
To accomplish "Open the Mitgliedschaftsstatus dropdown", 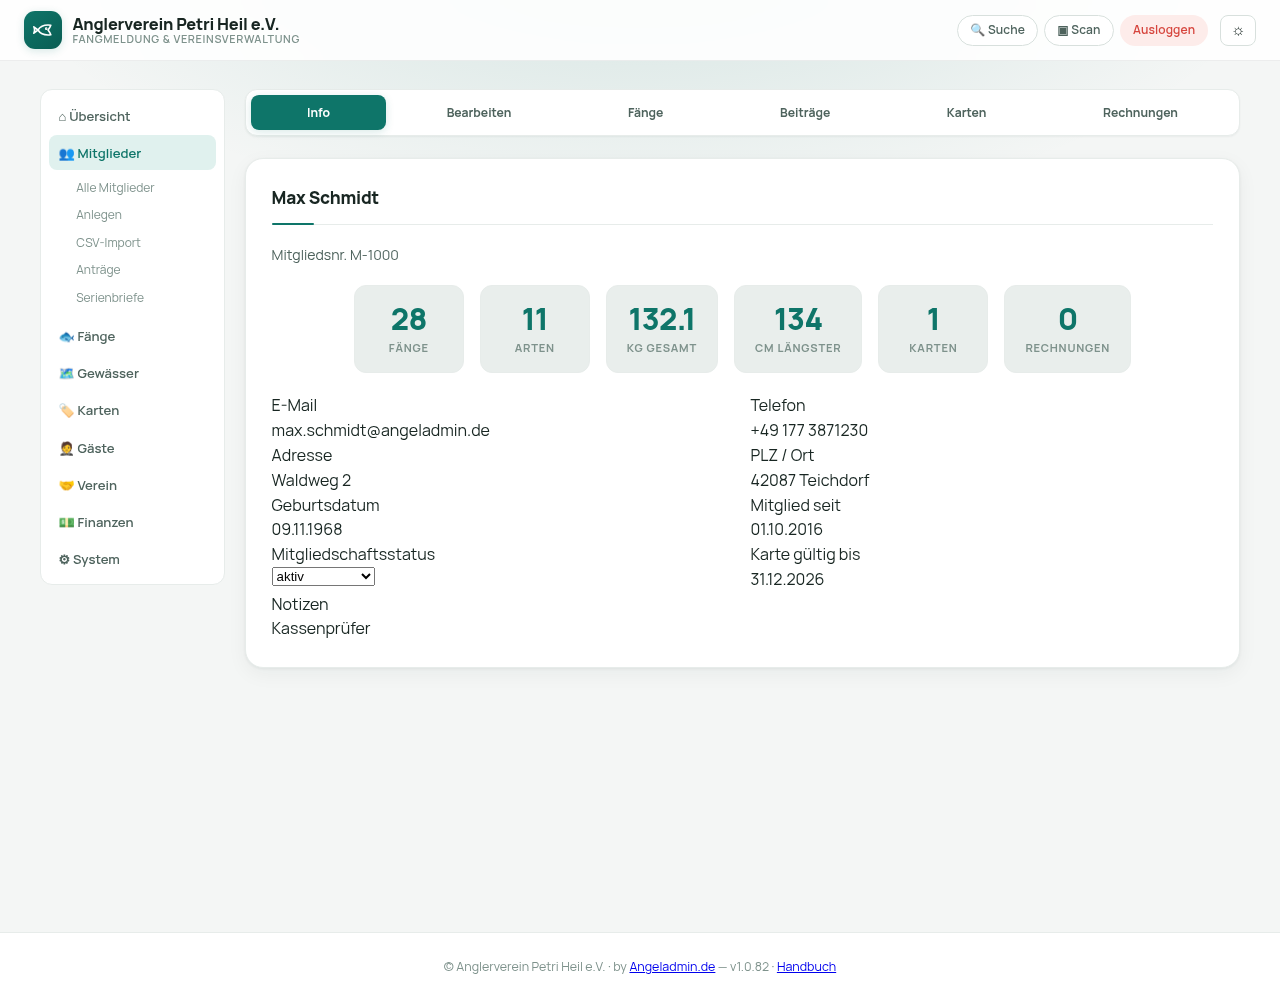I will point(323,577).
